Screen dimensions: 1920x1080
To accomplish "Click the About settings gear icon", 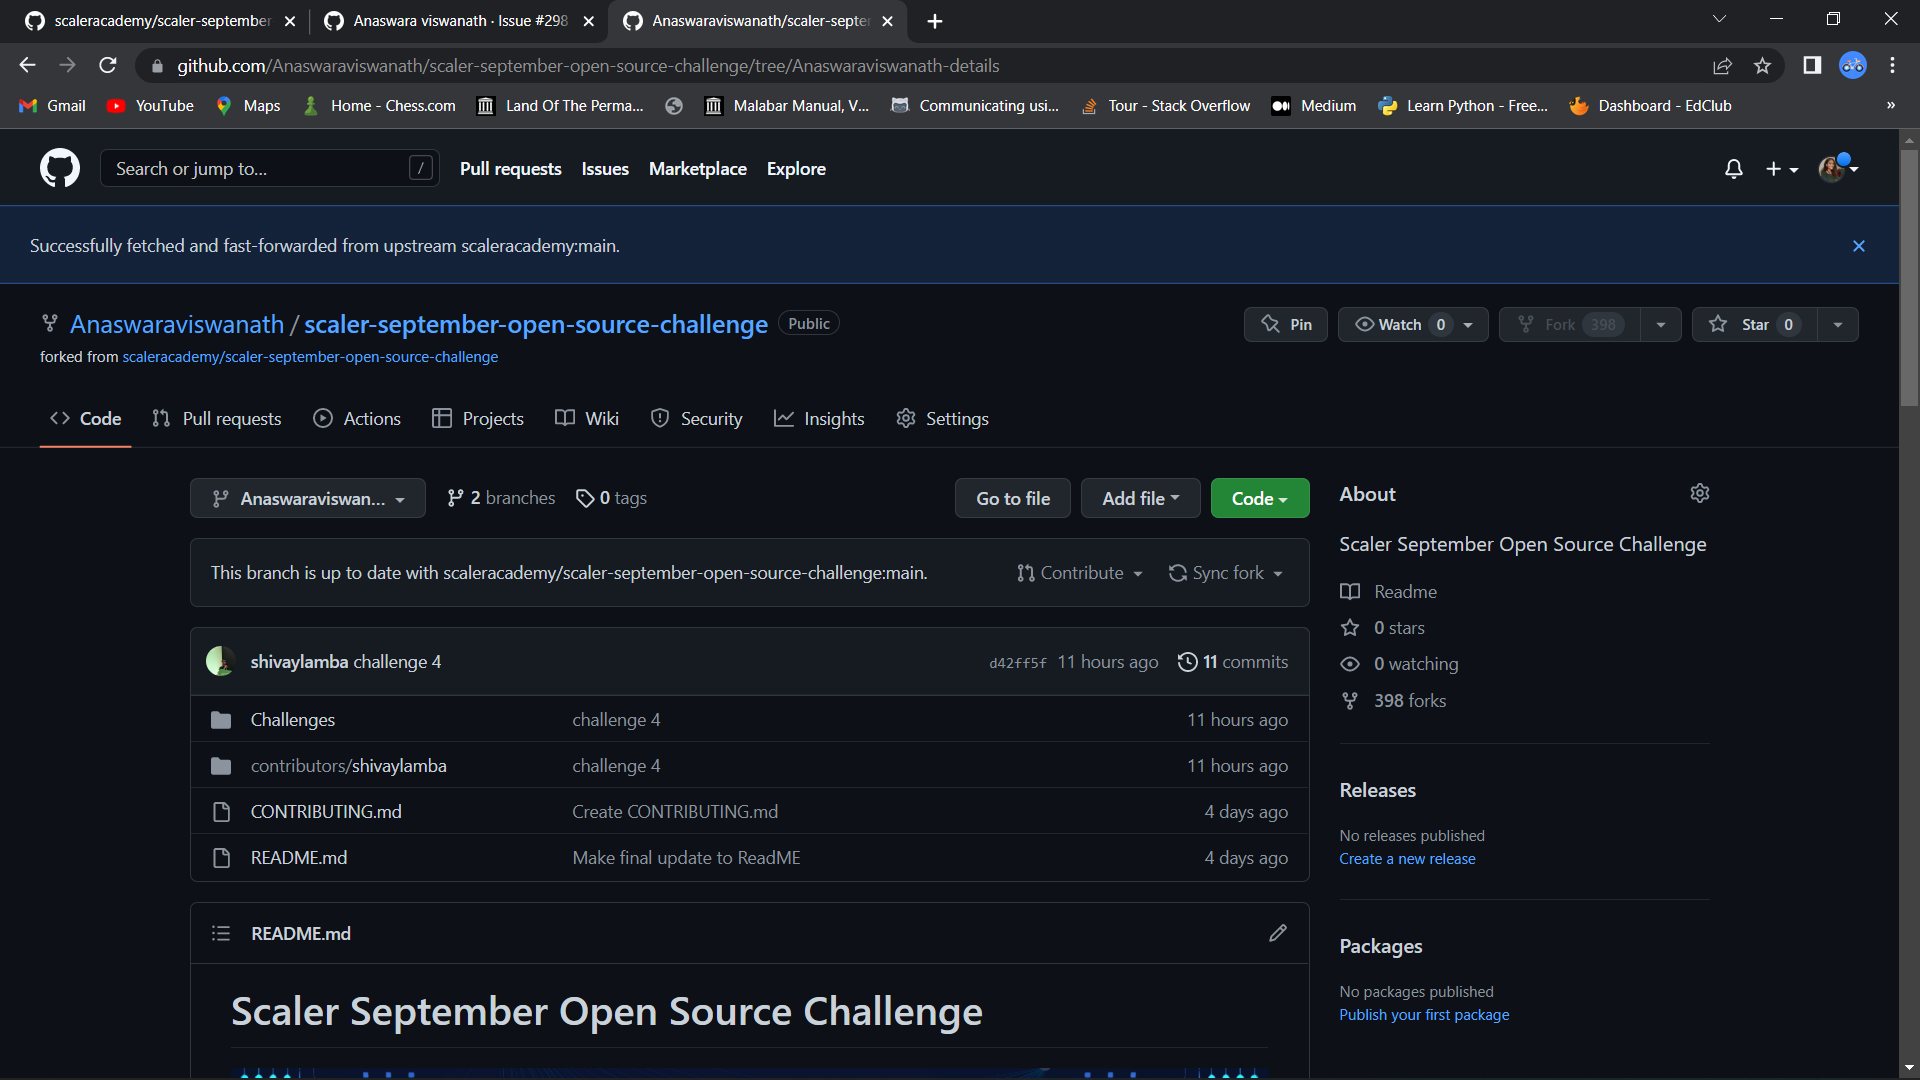I will click(1700, 493).
